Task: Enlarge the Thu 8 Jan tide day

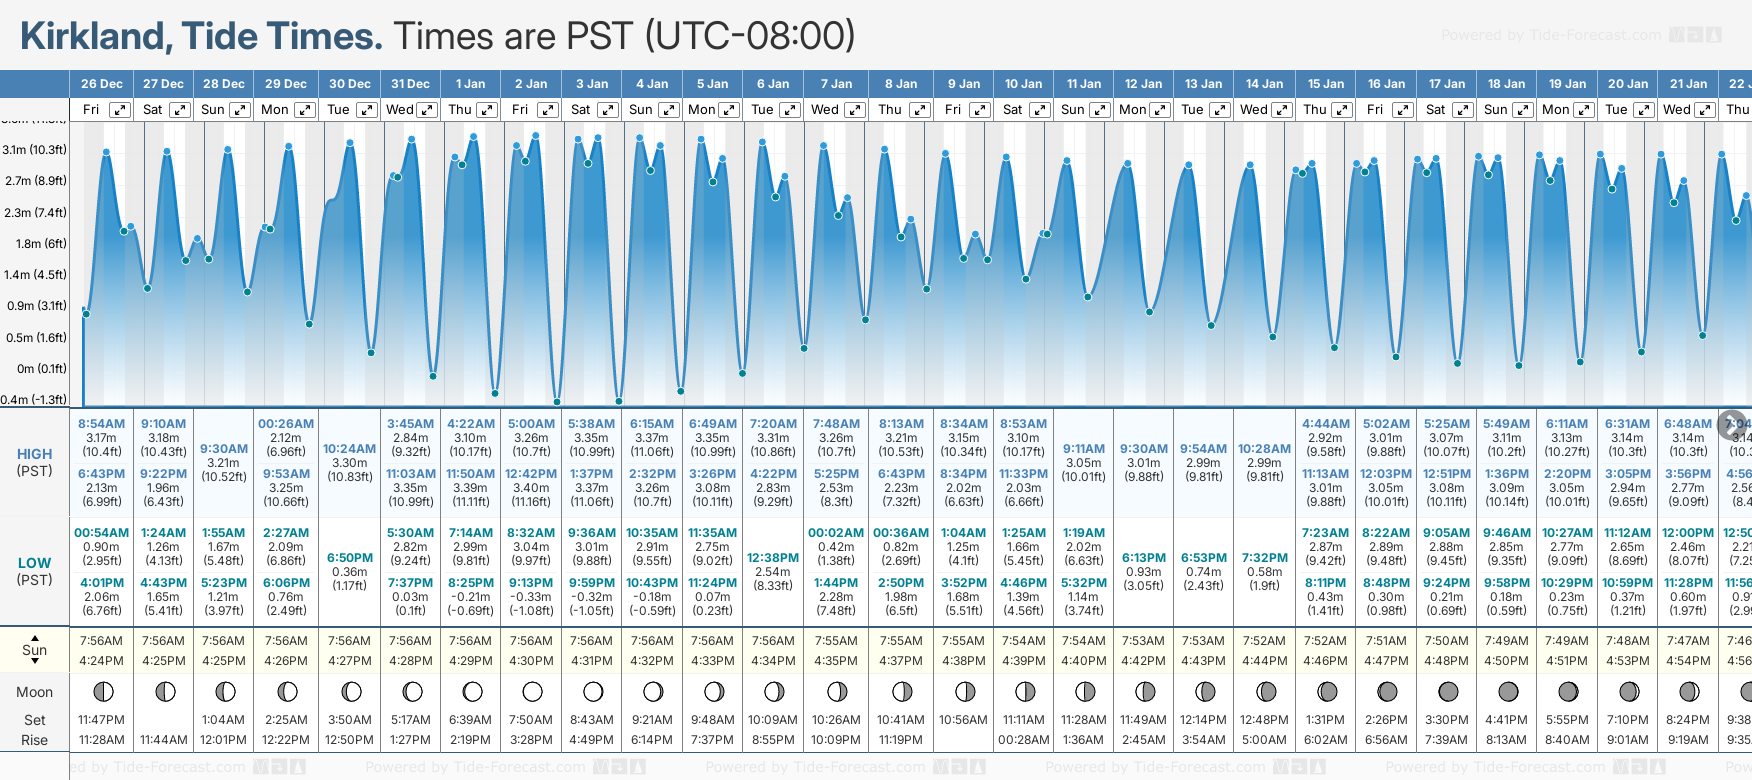Action: coord(919,110)
